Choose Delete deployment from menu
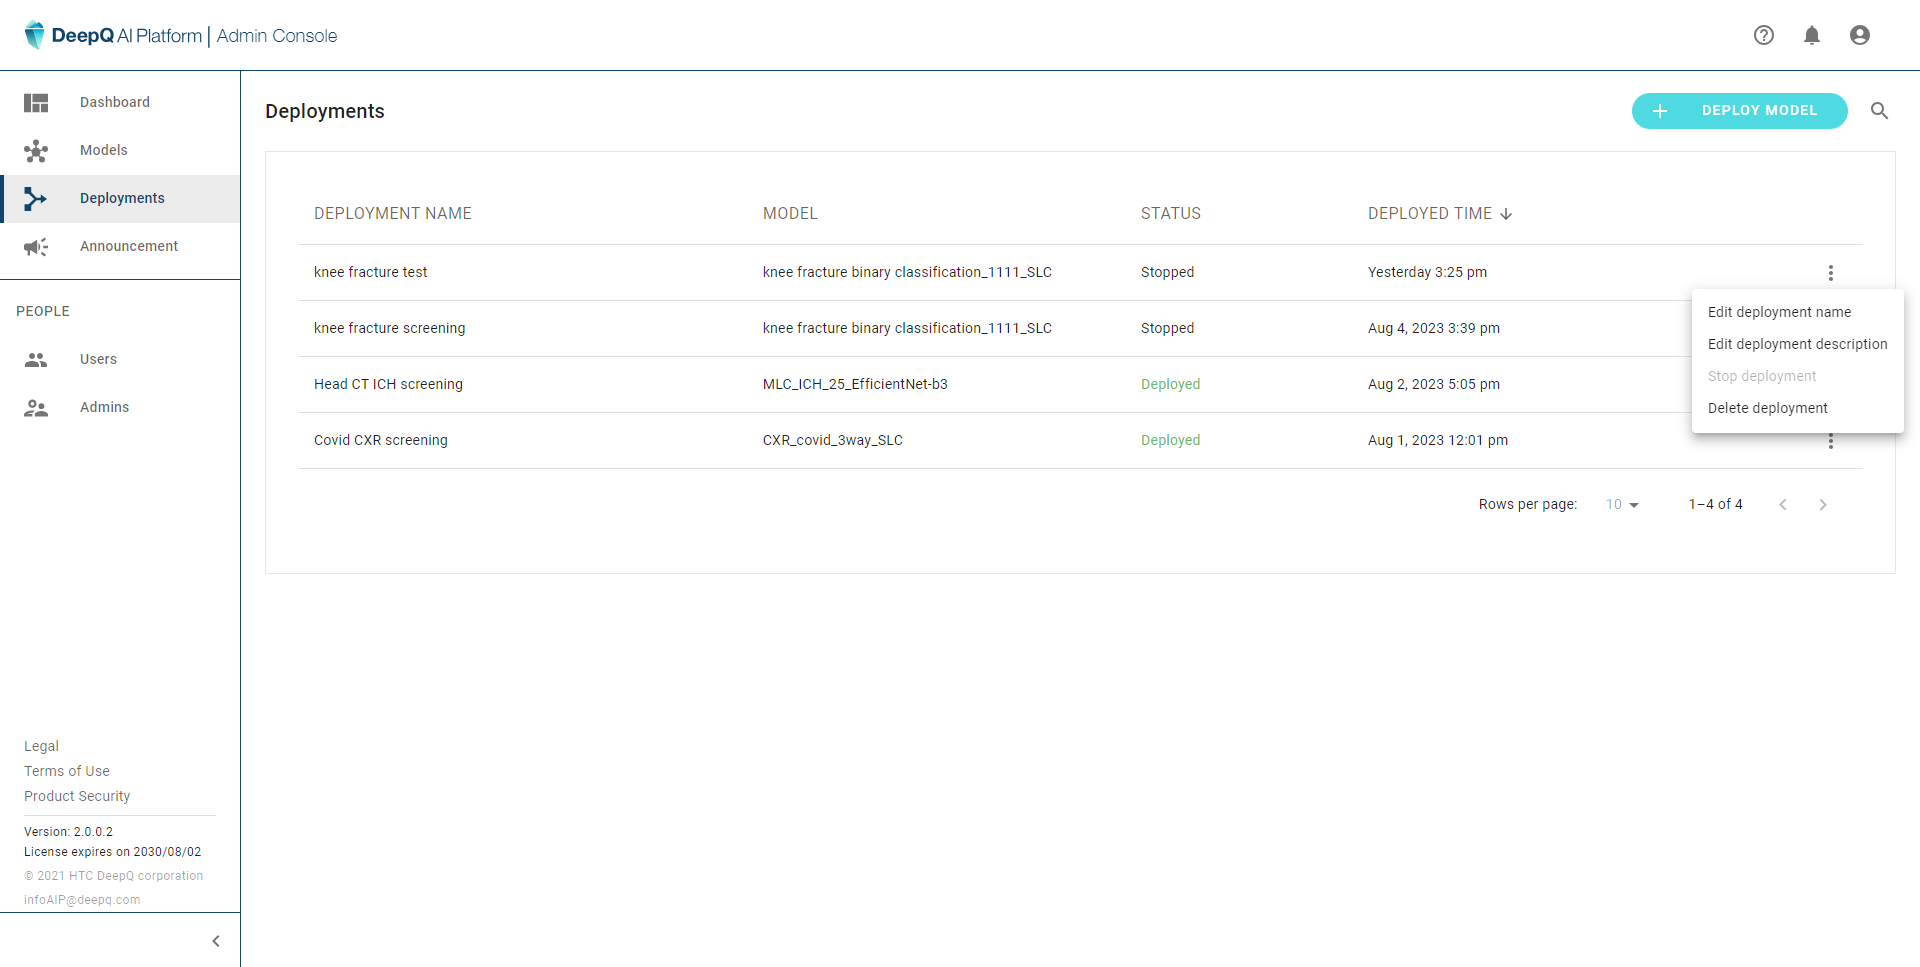This screenshot has height=967, width=1920. (x=1767, y=408)
